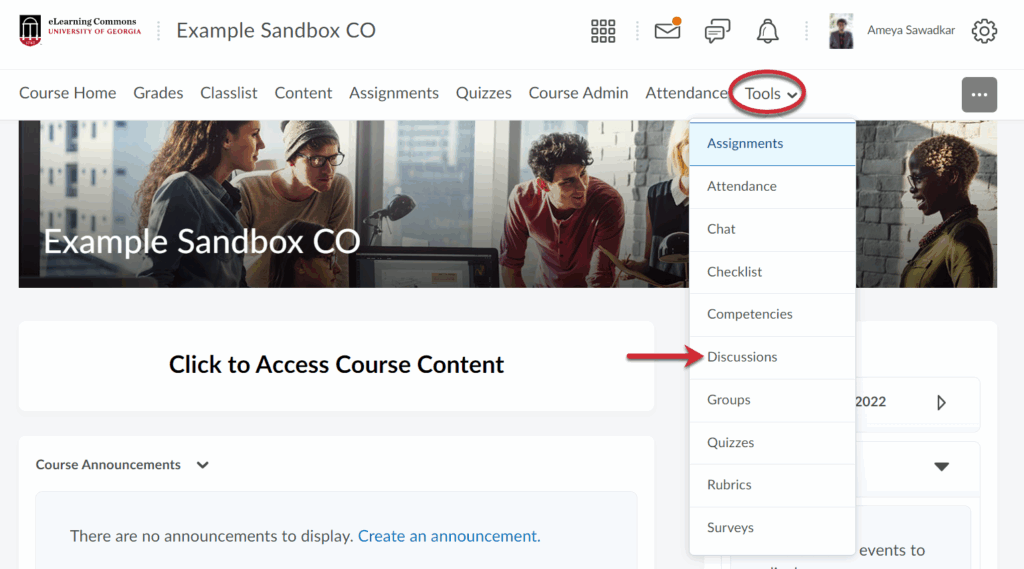Open the admin settings gear icon

pos(984,31)
